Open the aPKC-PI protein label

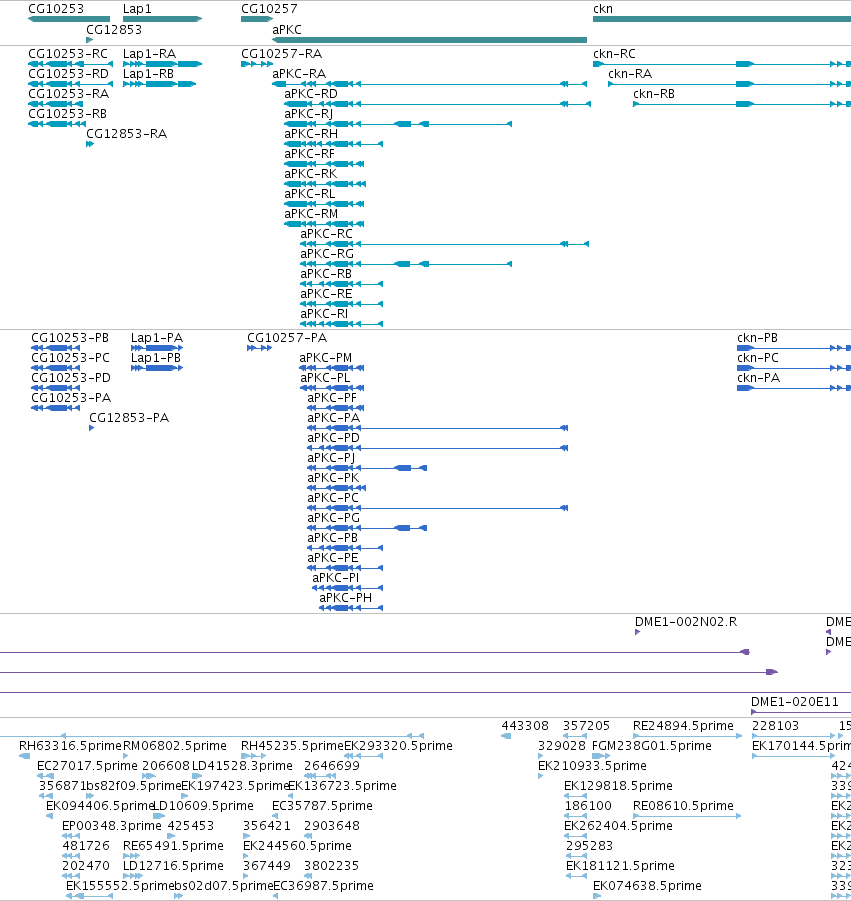[336, 578]
